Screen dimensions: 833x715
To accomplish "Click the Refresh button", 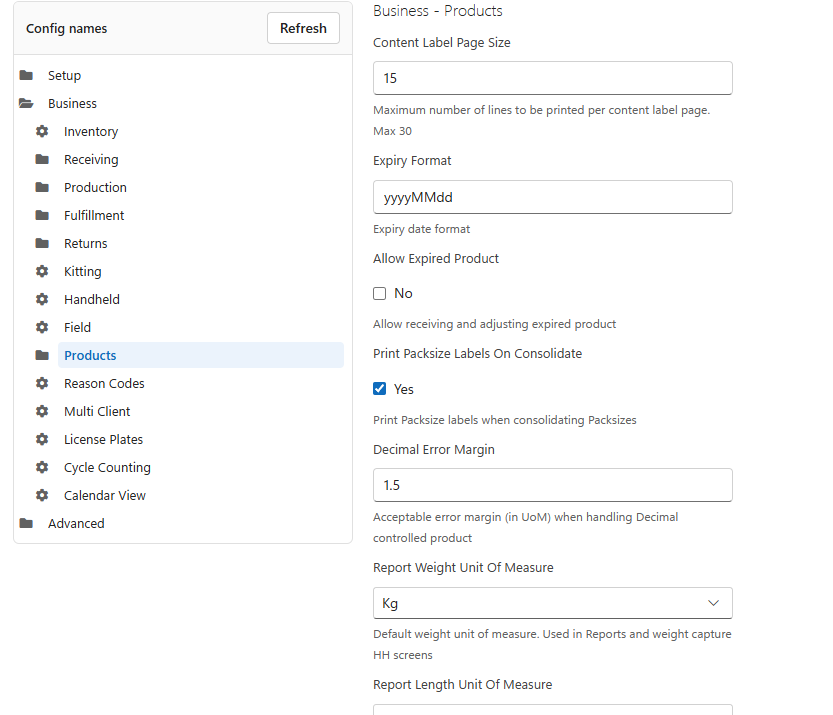I will [x=303, y=28].
